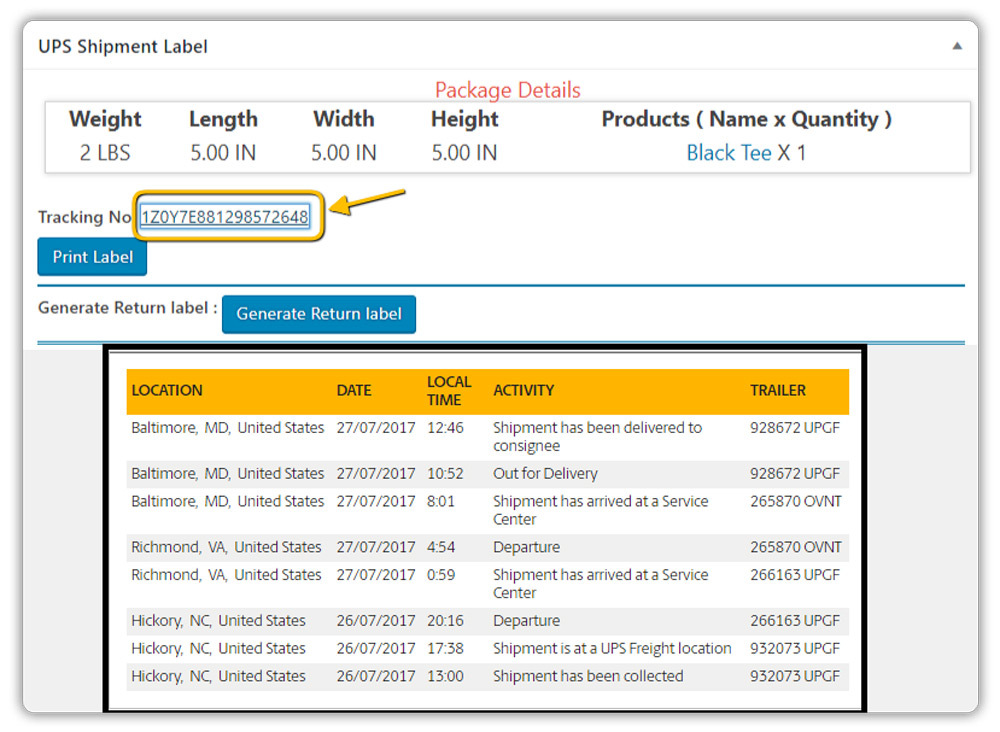
Task: Select 'Shipment has been collected' activity
Action: (588, 676)
